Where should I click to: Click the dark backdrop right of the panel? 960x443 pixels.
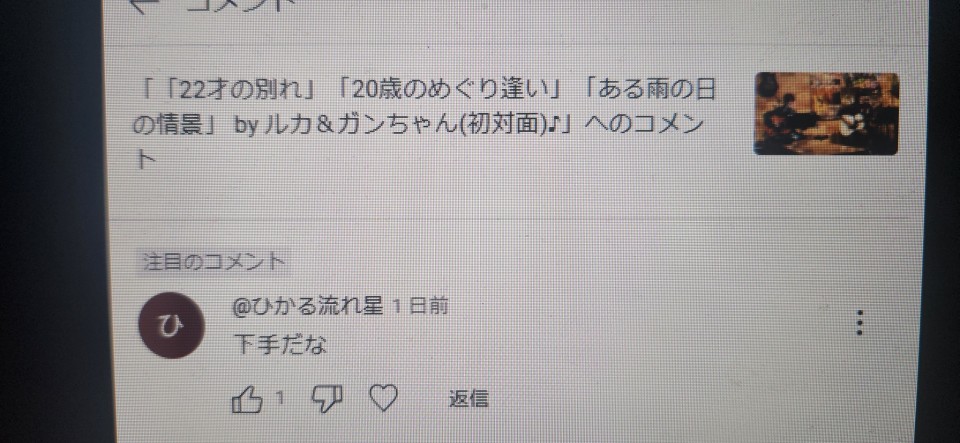[943, 222]
